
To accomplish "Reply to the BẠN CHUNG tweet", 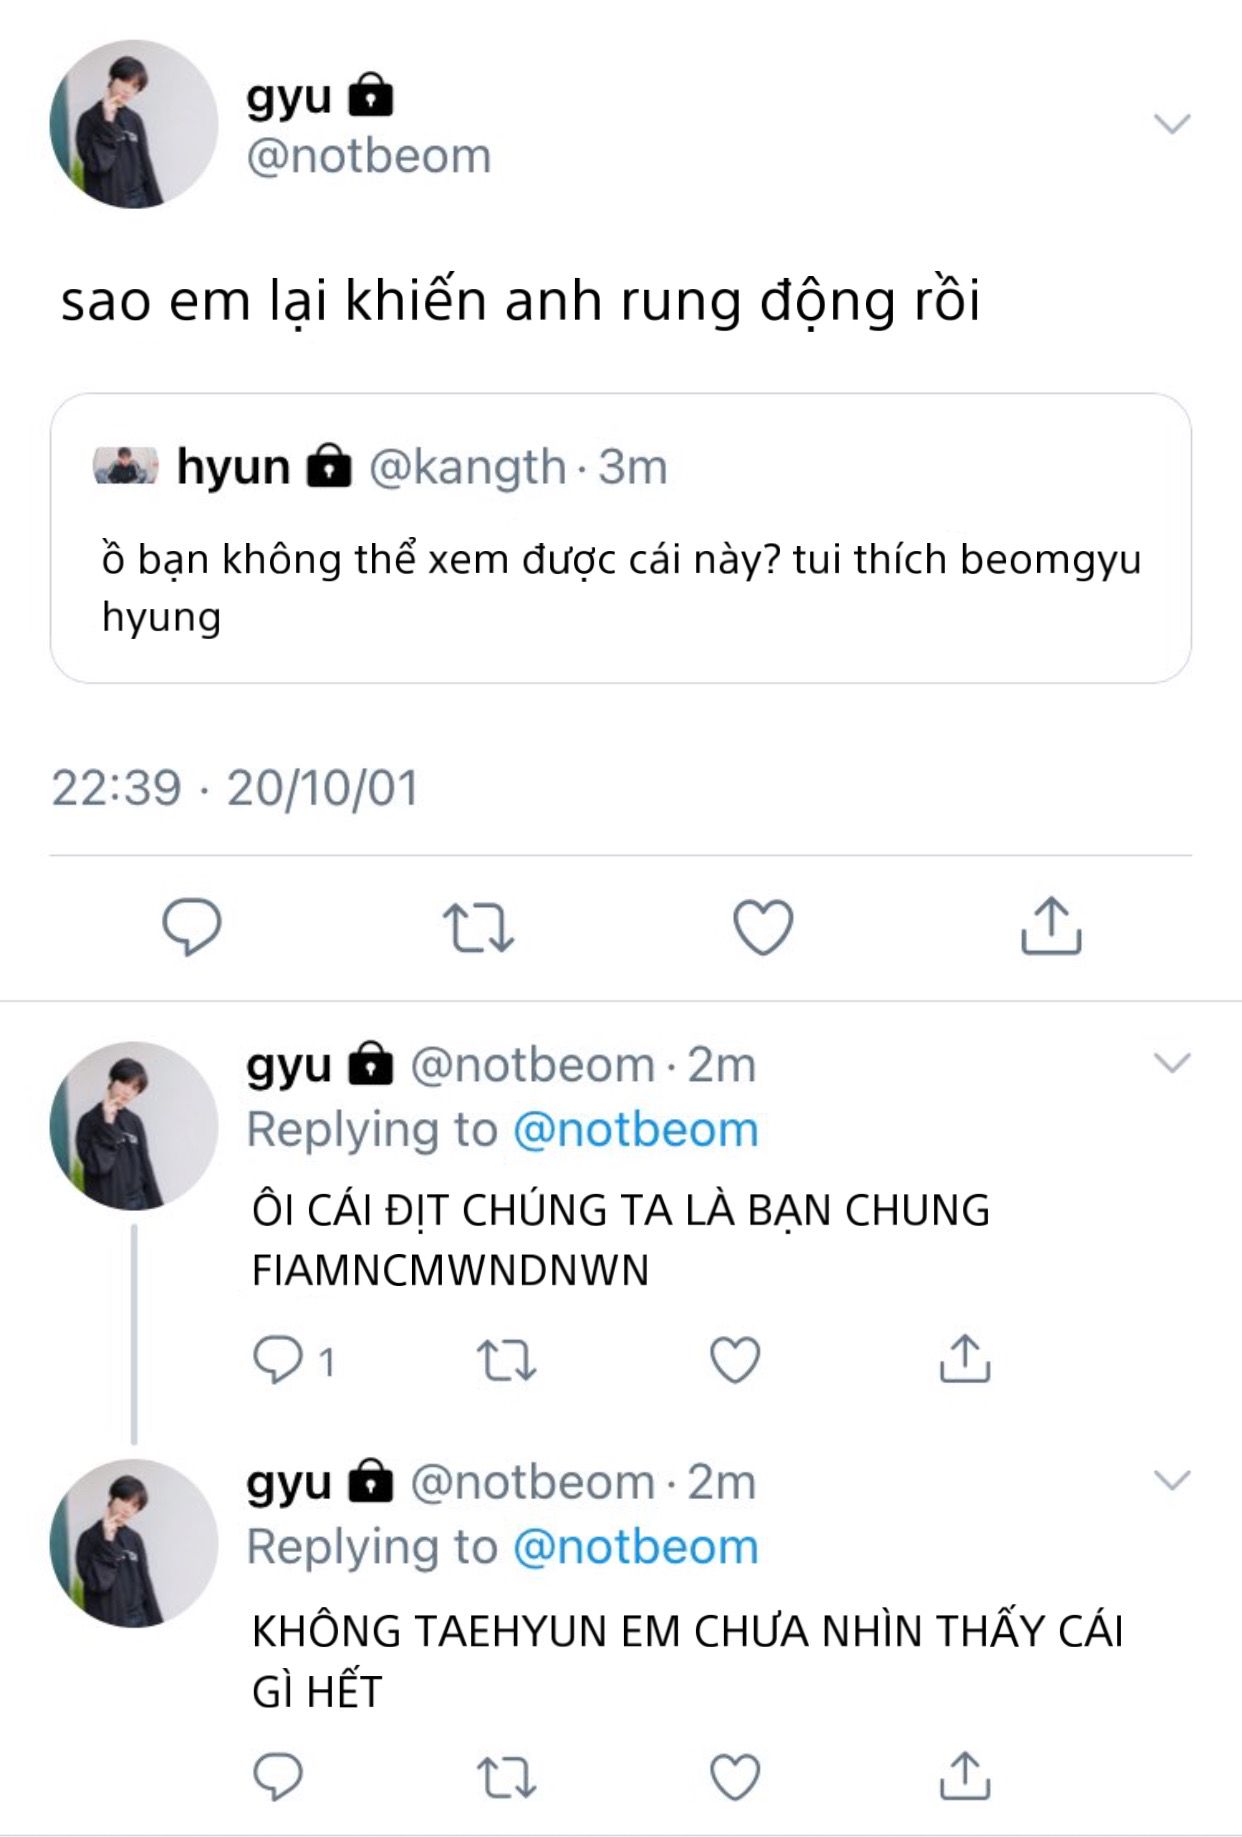I will click(x=279, y=1360).
